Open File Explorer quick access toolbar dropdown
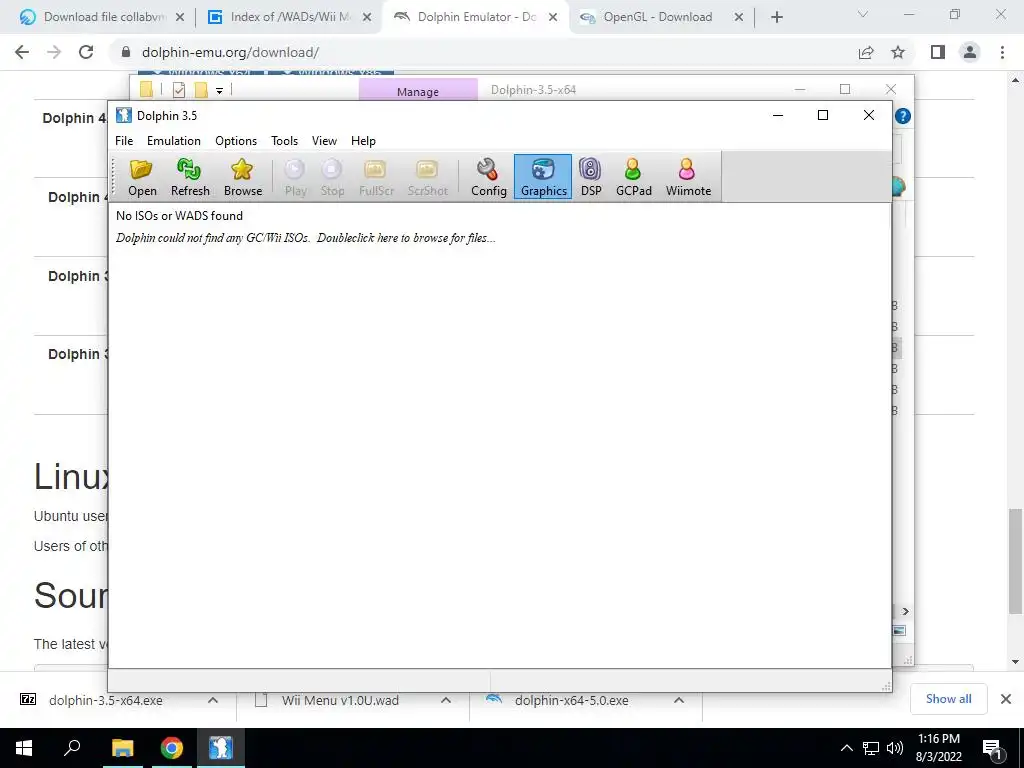This screenshot has height=768, width=1024. [x=219, y=91]
